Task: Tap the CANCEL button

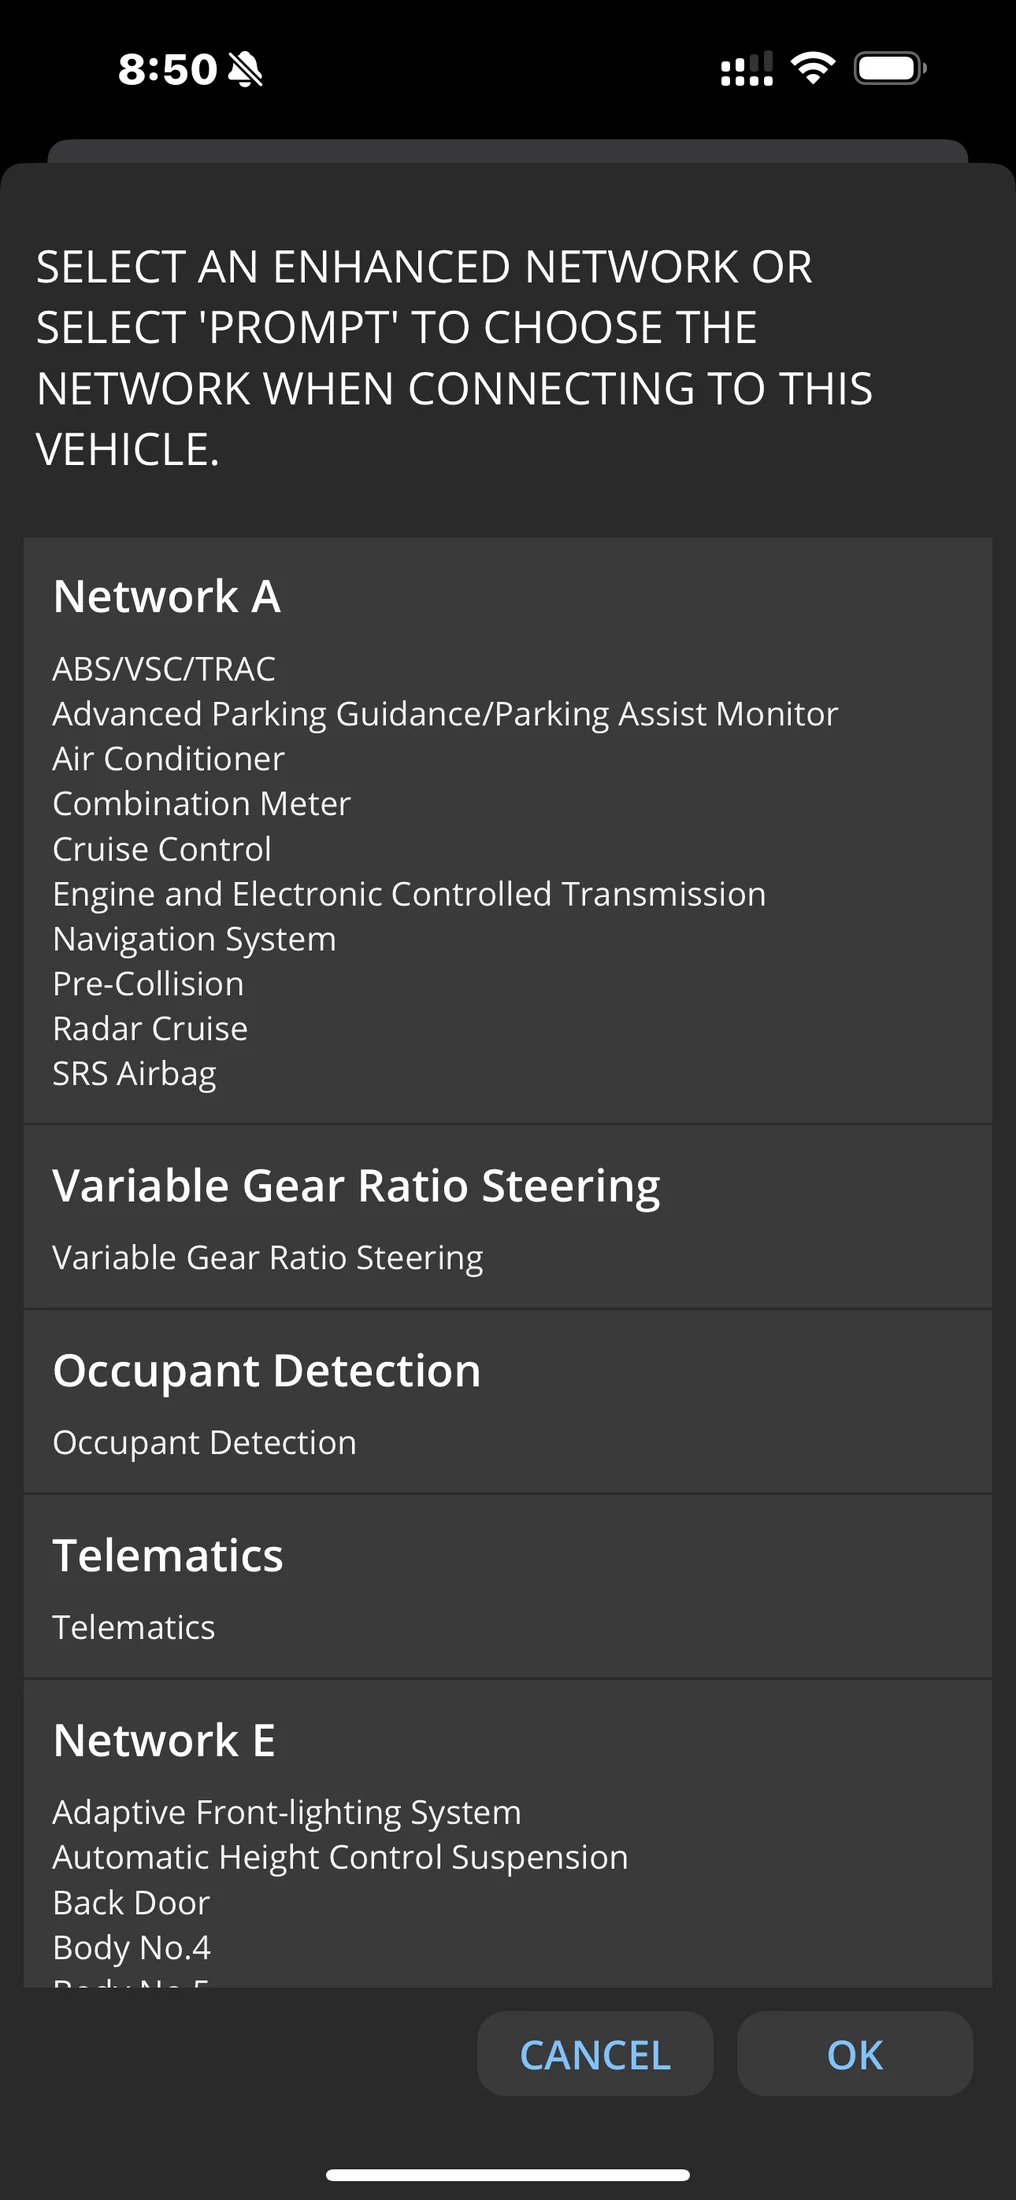Action: pyautogui.click(x=595, y=2054)
